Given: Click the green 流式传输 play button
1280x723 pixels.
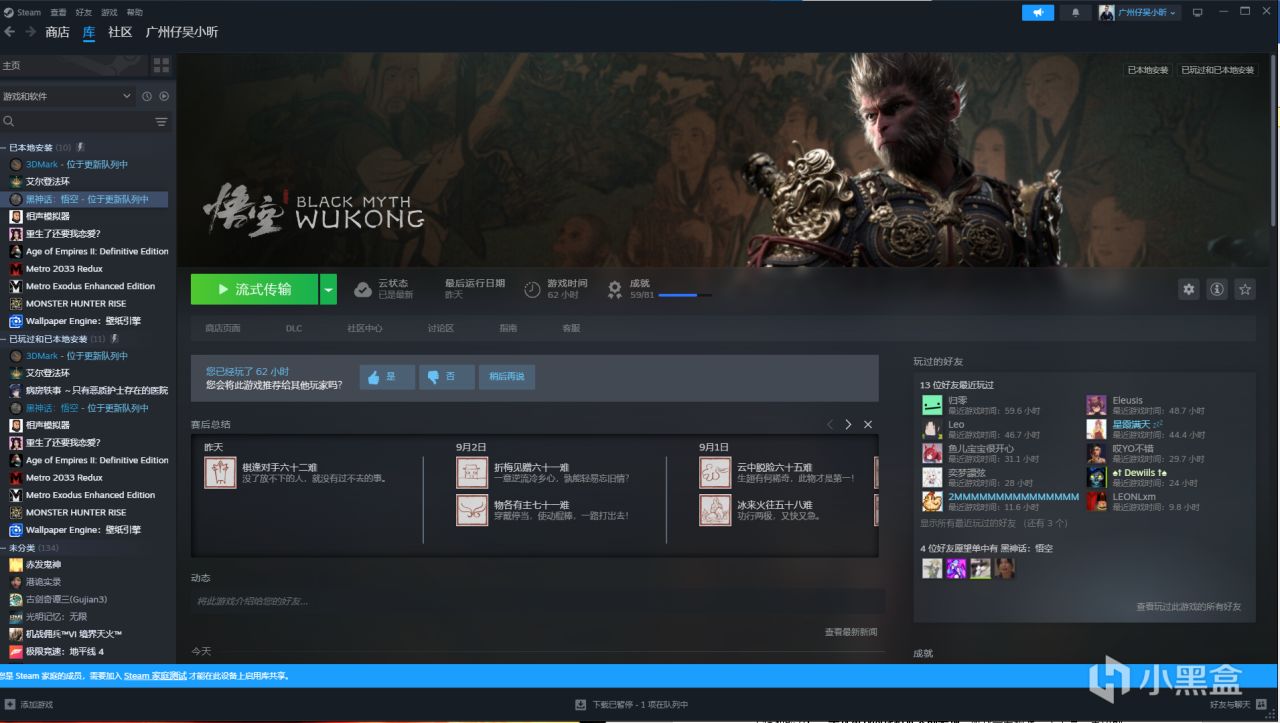Looking at the screenshot, I should [254, 289].
